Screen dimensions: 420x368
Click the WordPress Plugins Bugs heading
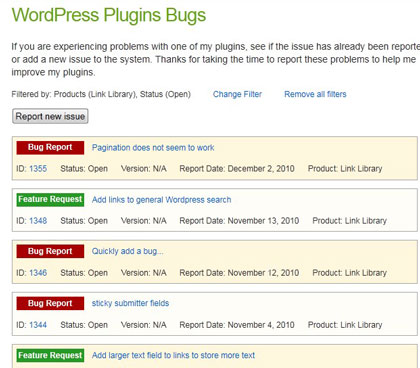point(109,15)
